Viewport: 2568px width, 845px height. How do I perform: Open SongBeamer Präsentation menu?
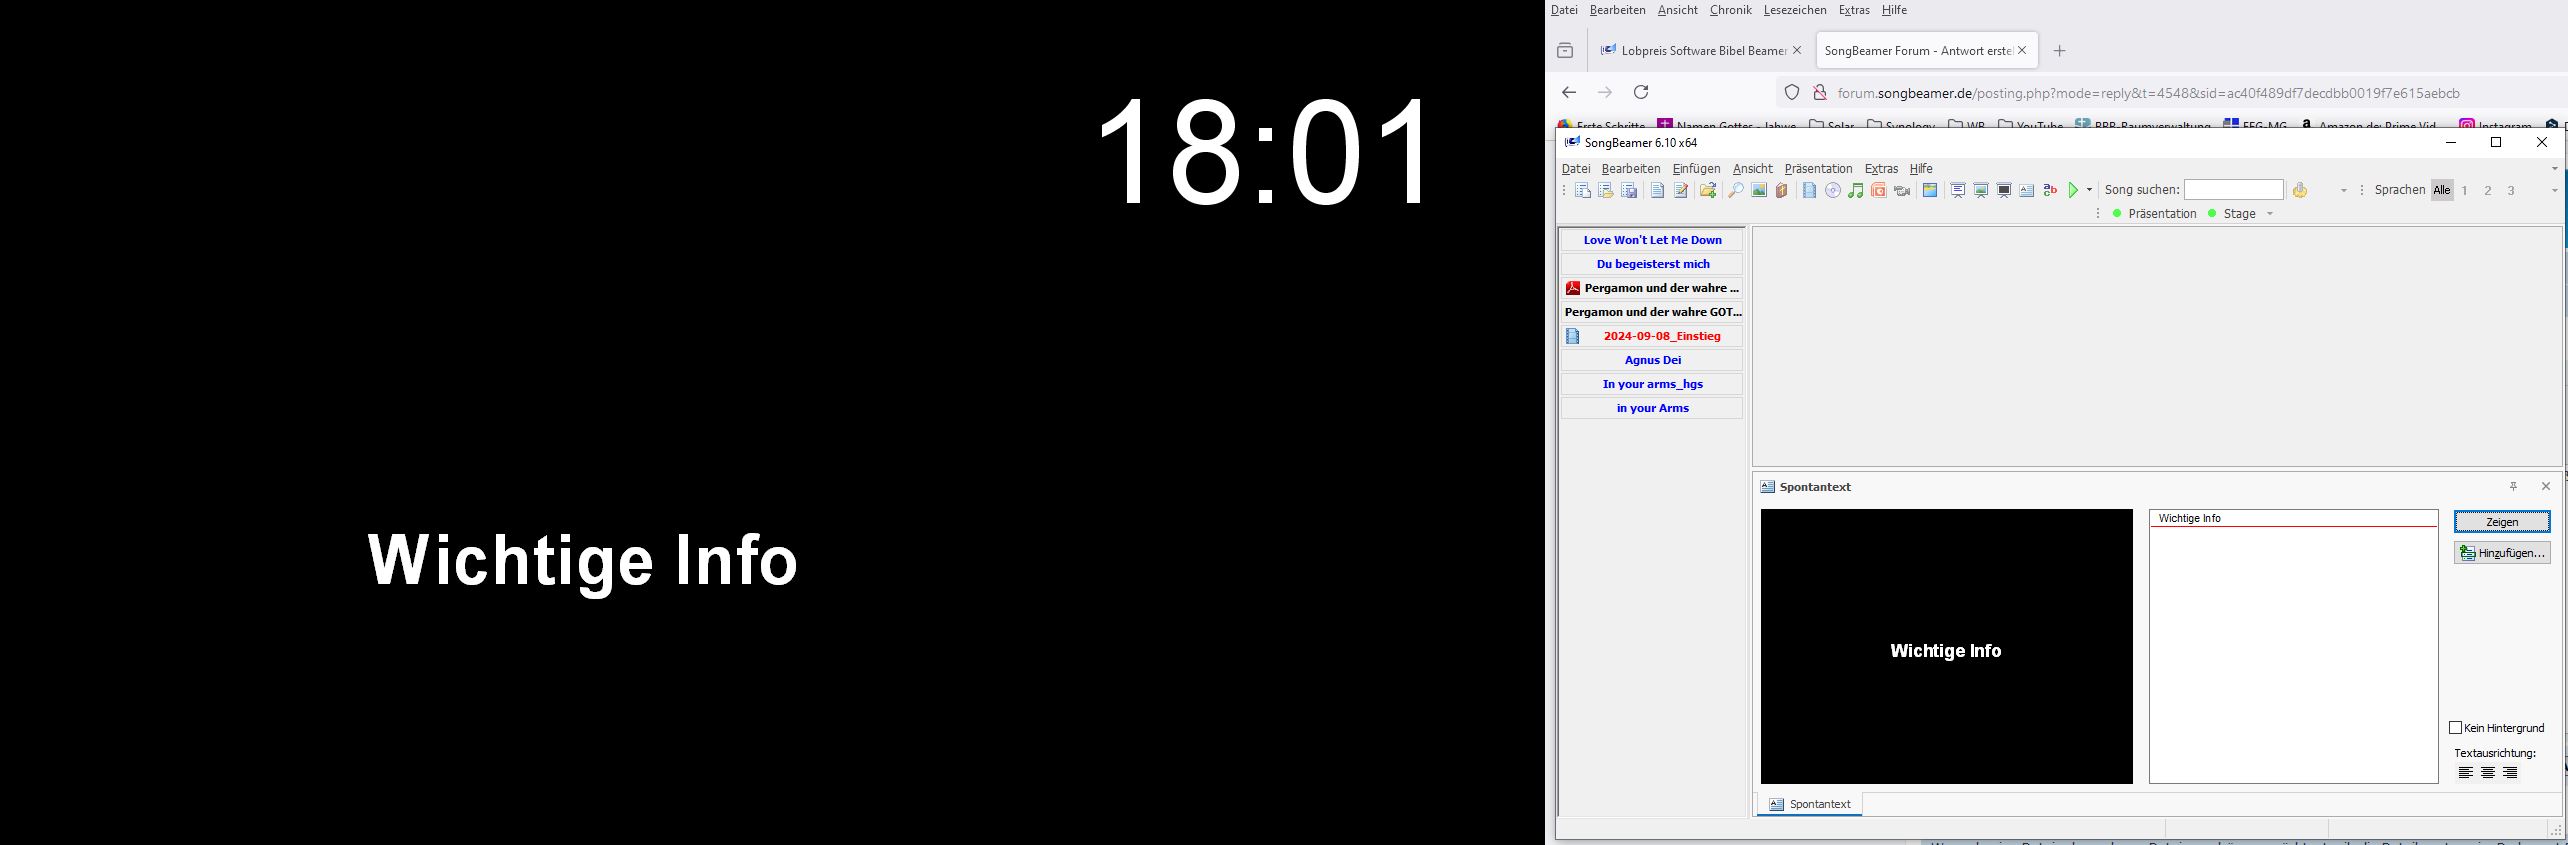pos(1818,168)
